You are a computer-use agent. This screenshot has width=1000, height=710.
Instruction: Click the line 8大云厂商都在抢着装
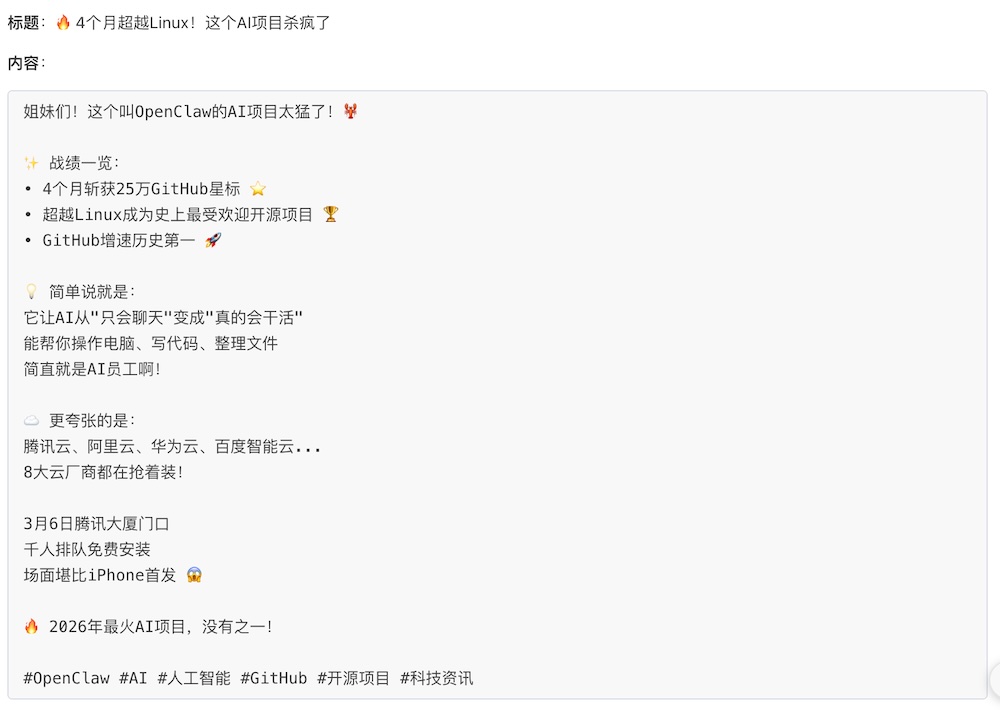tap(103, 472)
